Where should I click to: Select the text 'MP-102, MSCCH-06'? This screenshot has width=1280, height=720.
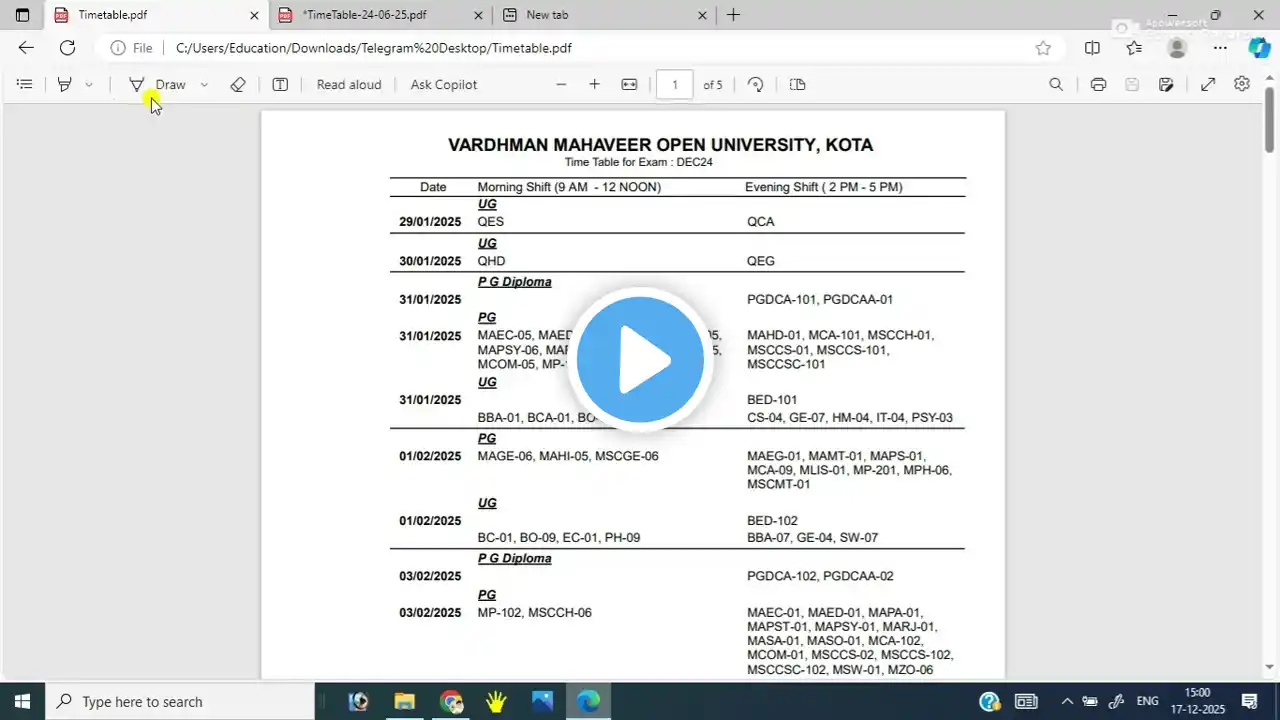point(535,613)
